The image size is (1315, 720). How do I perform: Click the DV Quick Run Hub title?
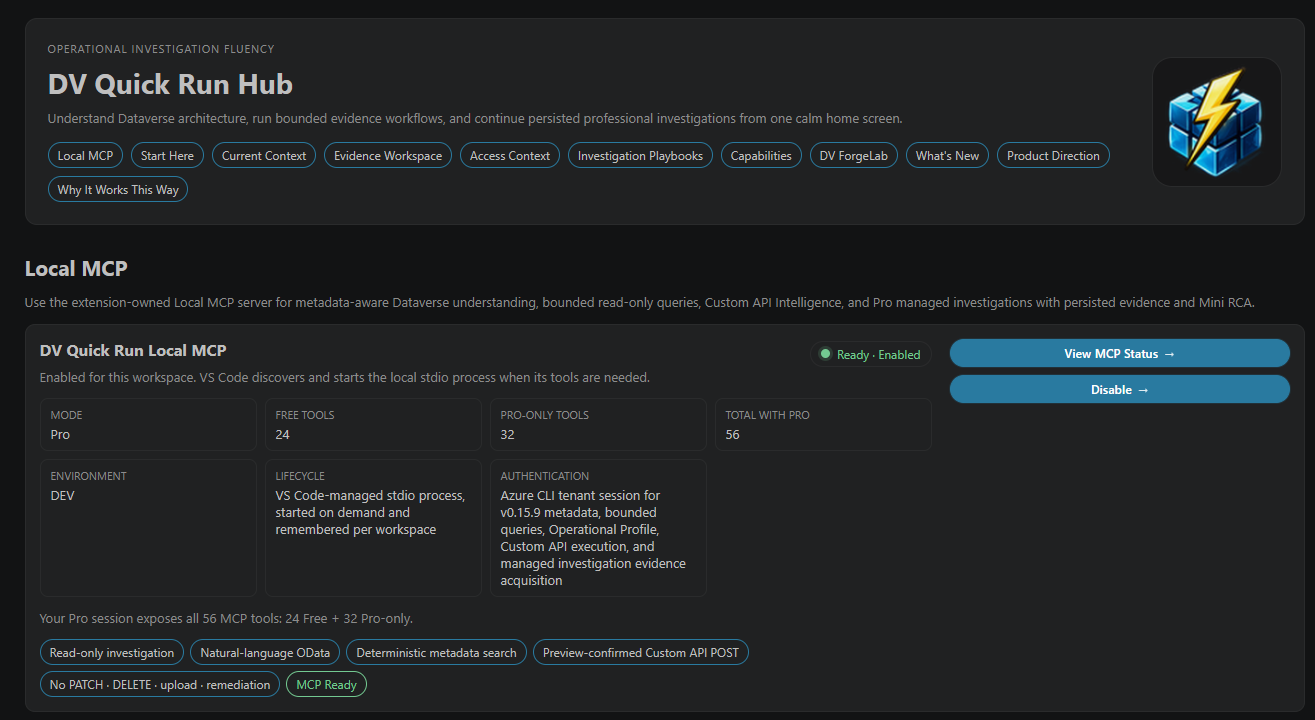[x=170, y=84]
